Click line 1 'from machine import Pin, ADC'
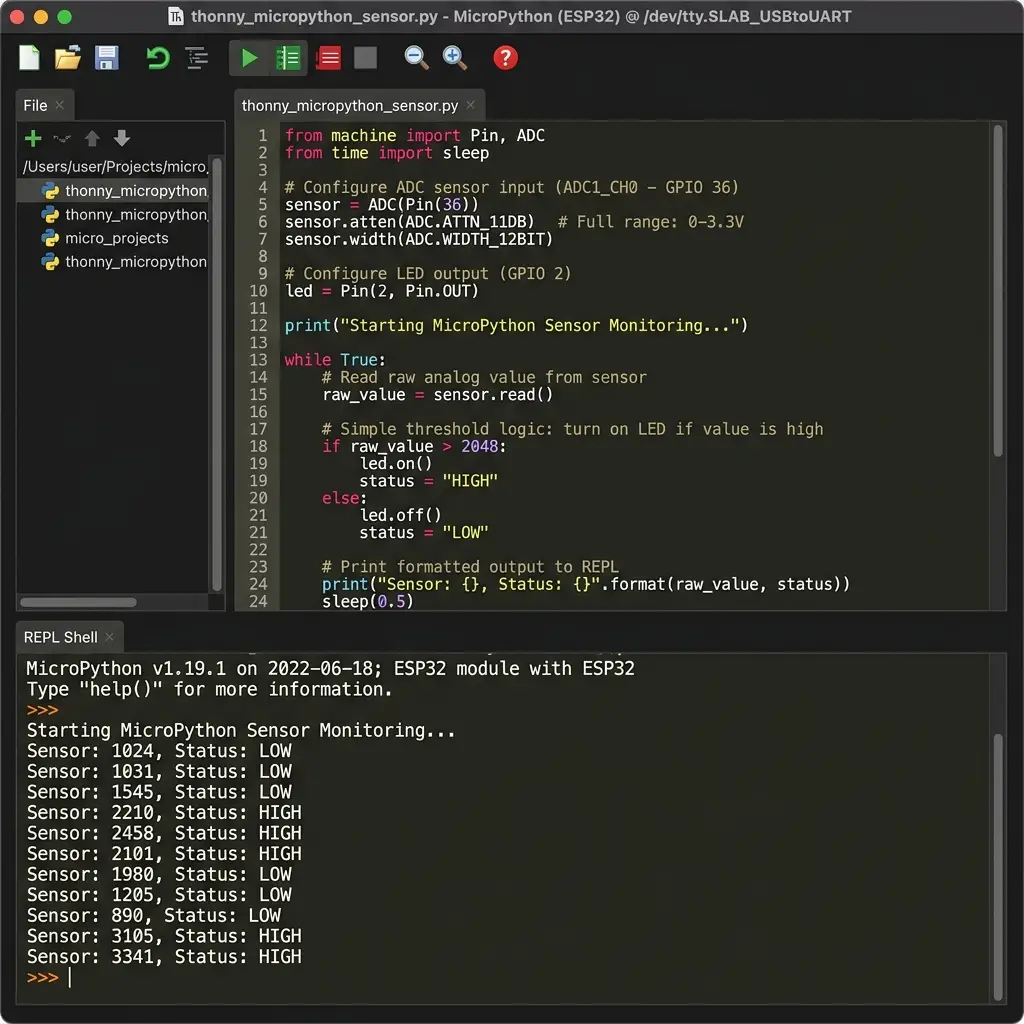 tap(415, 136)
